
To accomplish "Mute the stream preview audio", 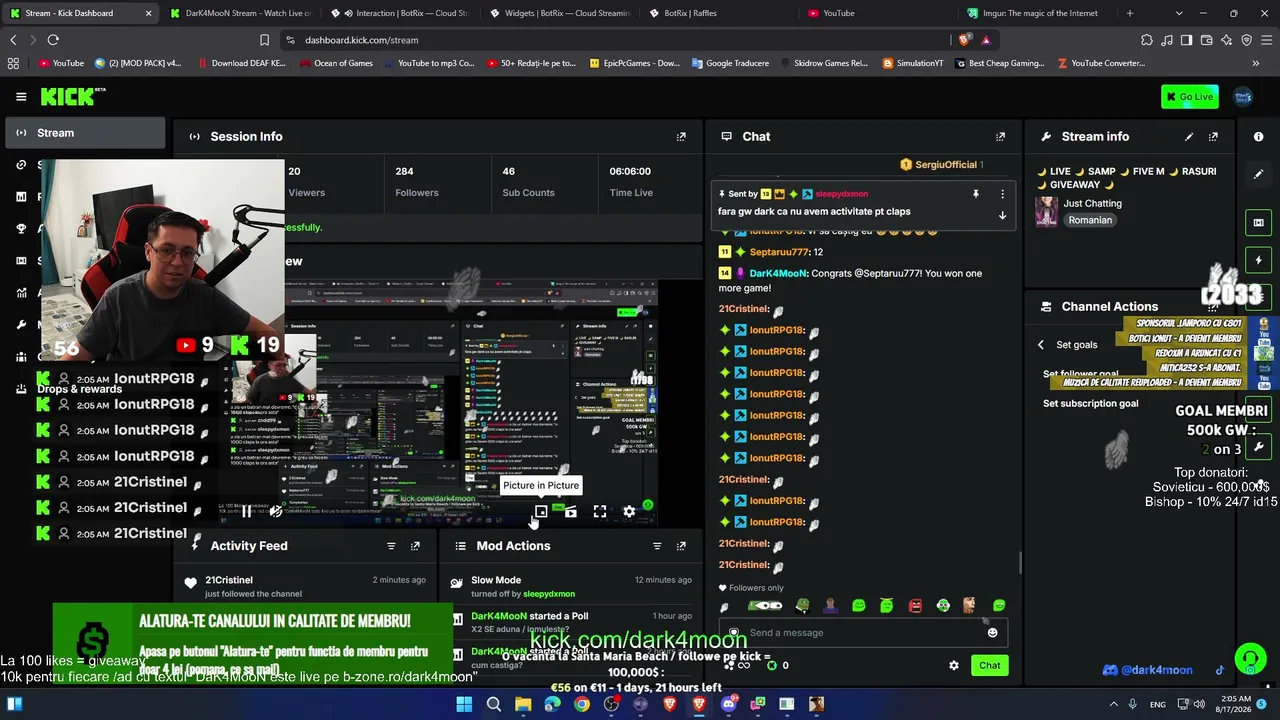I will (x=276, y=512).
